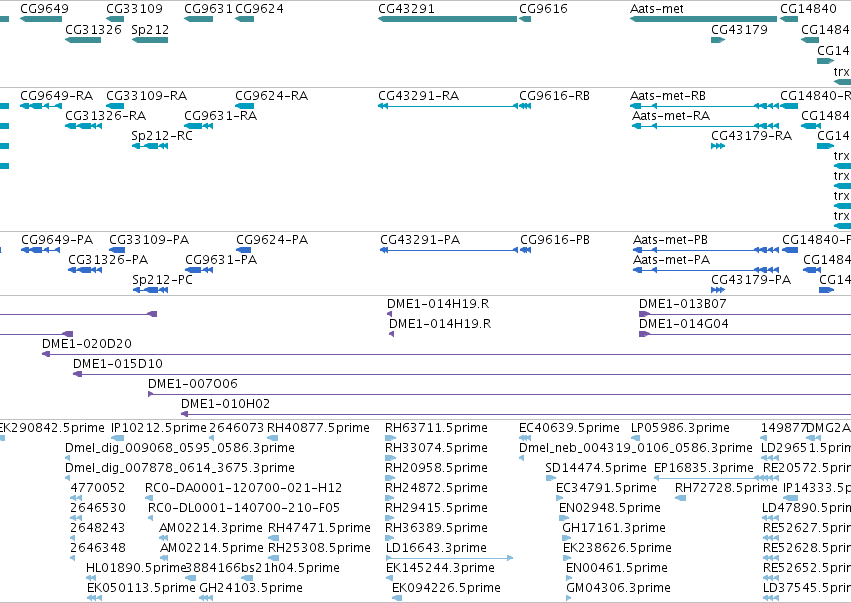Select EST RH25308.5prime
This screenshot has width=851, height=603.
(319, 548)
